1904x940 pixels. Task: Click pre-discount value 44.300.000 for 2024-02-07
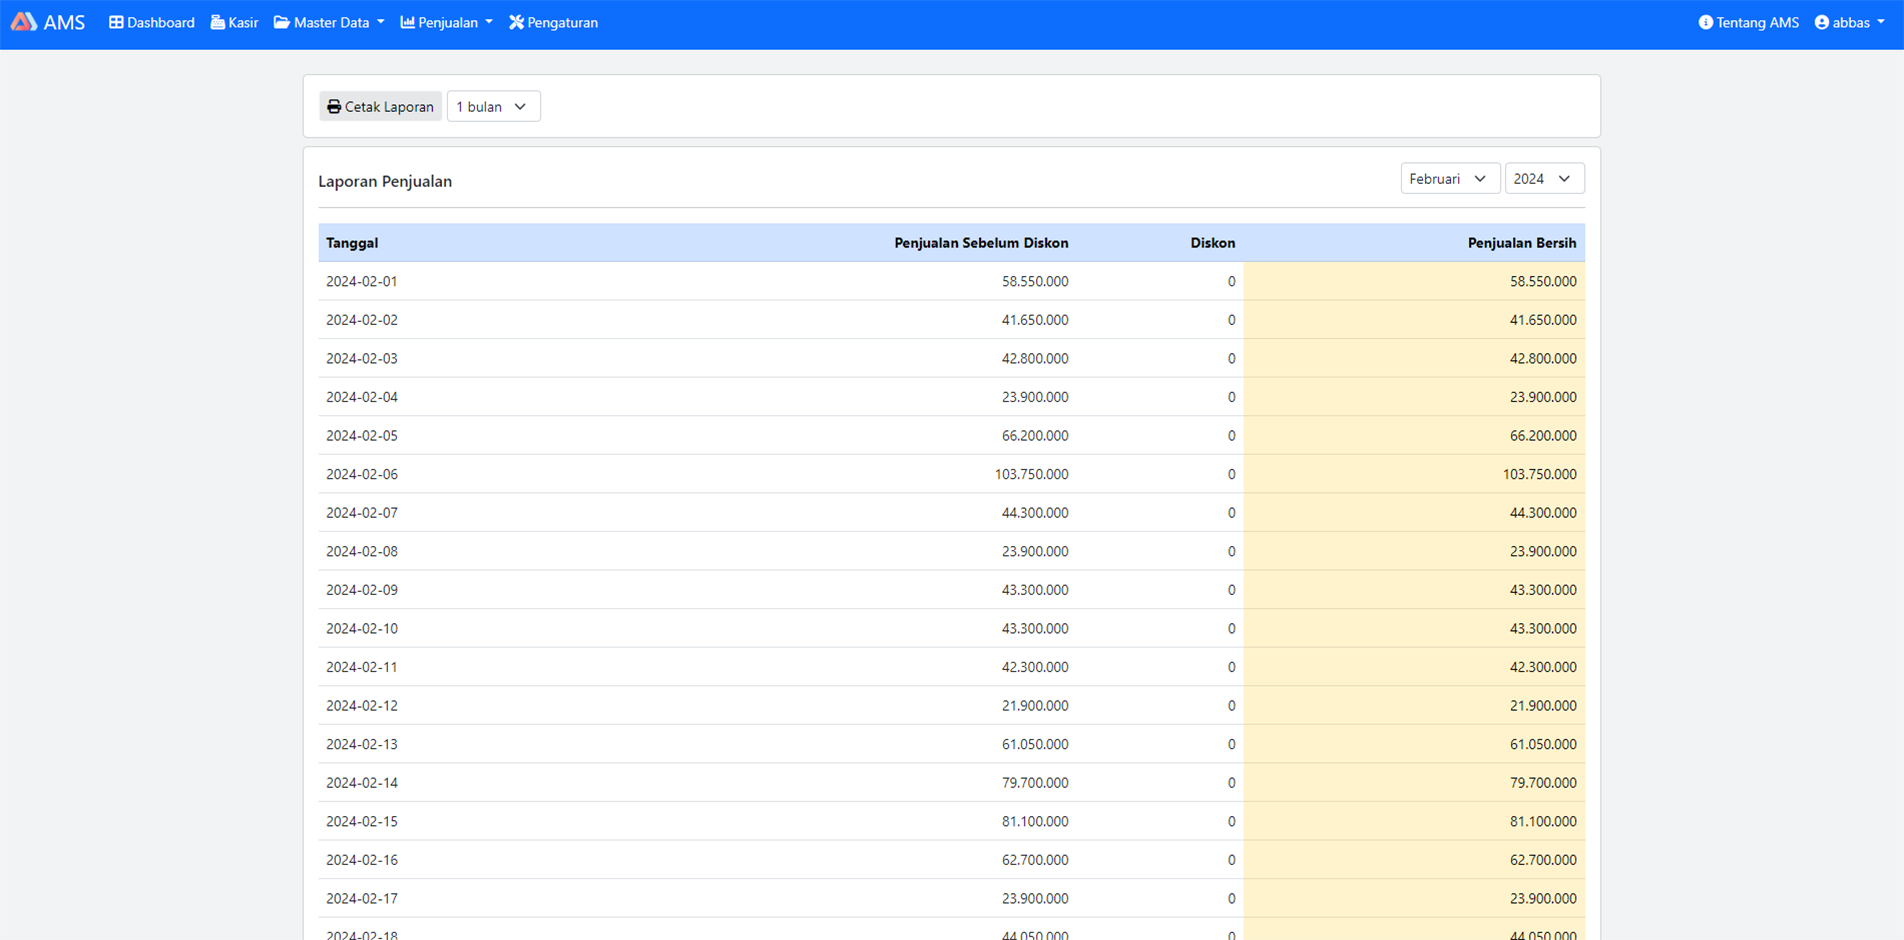tap(1035, 513)
